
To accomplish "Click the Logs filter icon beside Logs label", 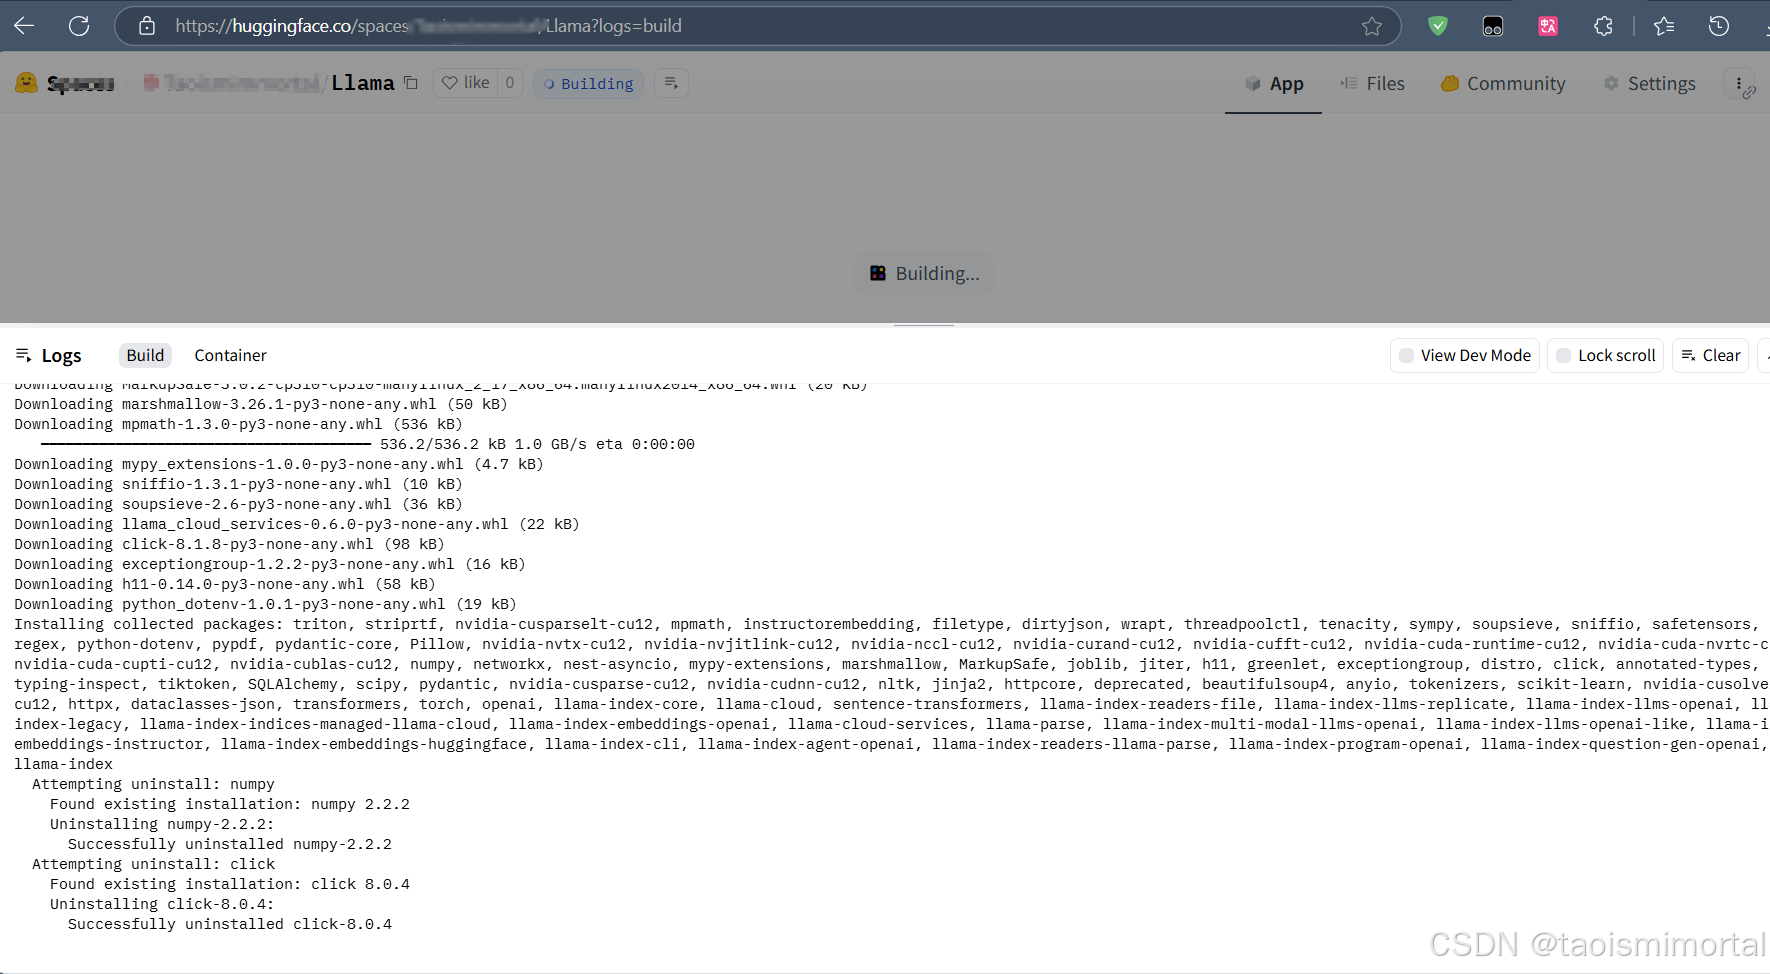I will pos(24,355).
